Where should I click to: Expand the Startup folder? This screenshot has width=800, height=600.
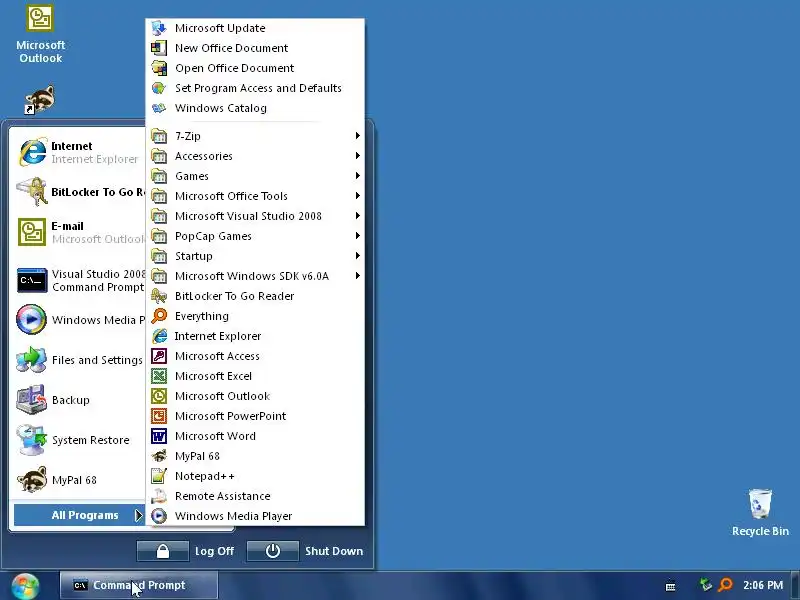[x=255, y=256]
